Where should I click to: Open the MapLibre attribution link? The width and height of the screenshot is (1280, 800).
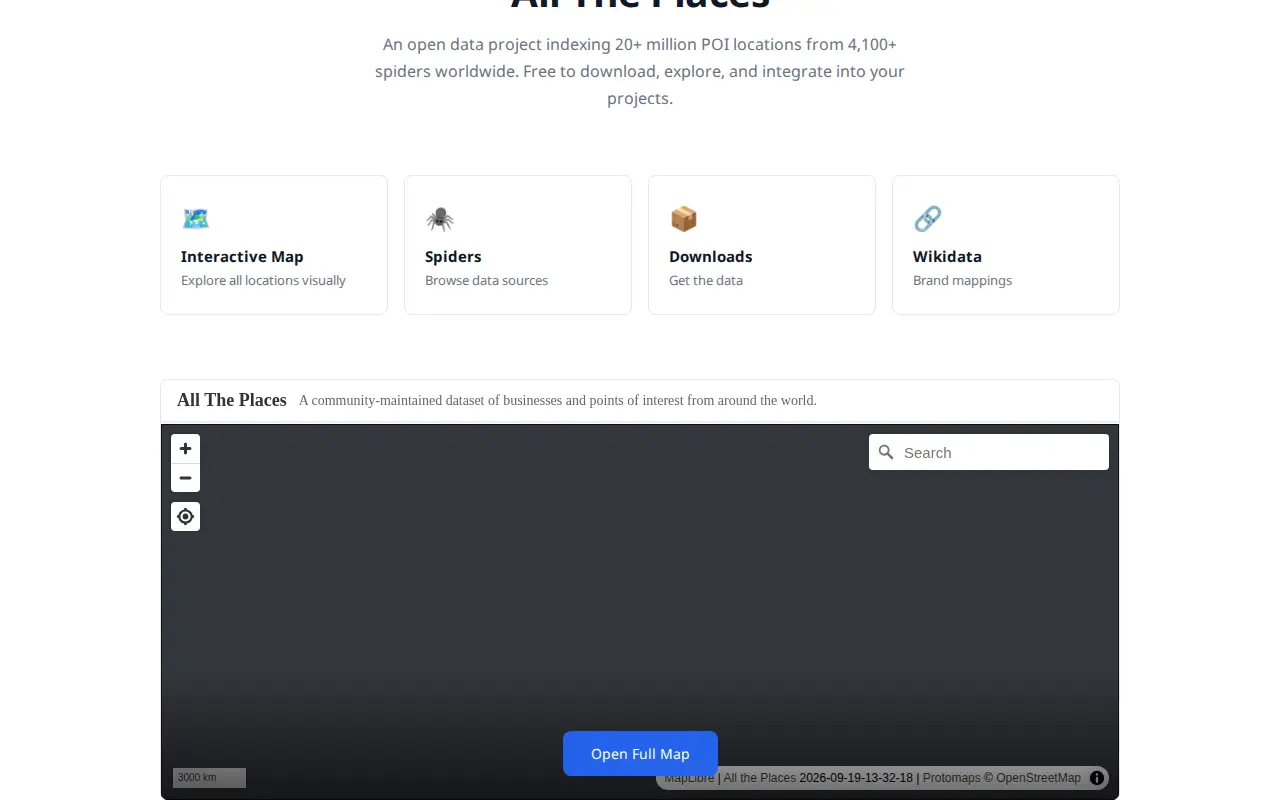click(689, 778)
